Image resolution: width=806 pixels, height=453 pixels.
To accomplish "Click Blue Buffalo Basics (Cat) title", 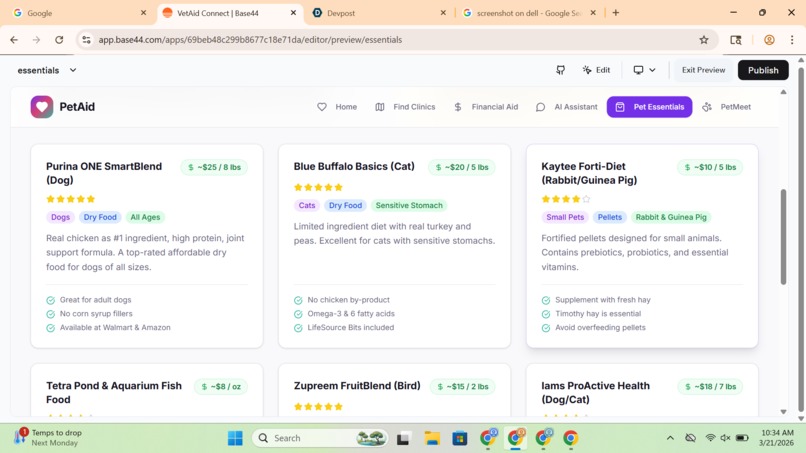I will [354, 167].
